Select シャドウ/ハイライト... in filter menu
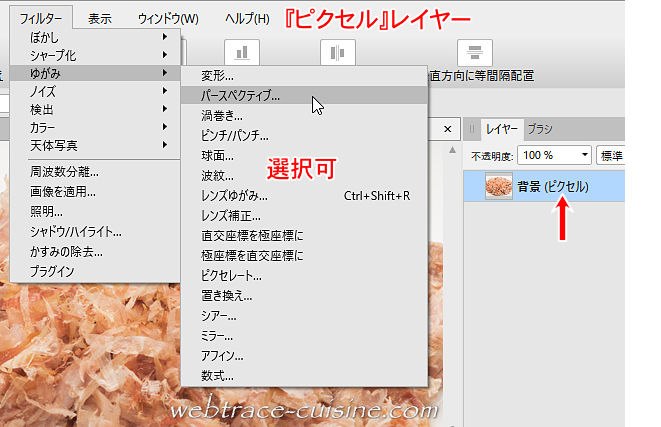Screen dimensions: 661x427 (75, 231)
